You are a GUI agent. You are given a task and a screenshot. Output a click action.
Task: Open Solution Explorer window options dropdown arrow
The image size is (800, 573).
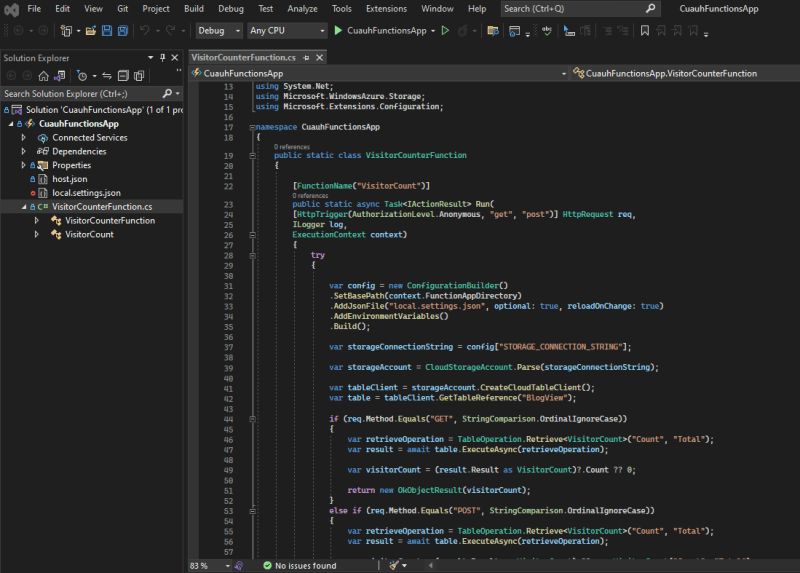tap(151, 58)
